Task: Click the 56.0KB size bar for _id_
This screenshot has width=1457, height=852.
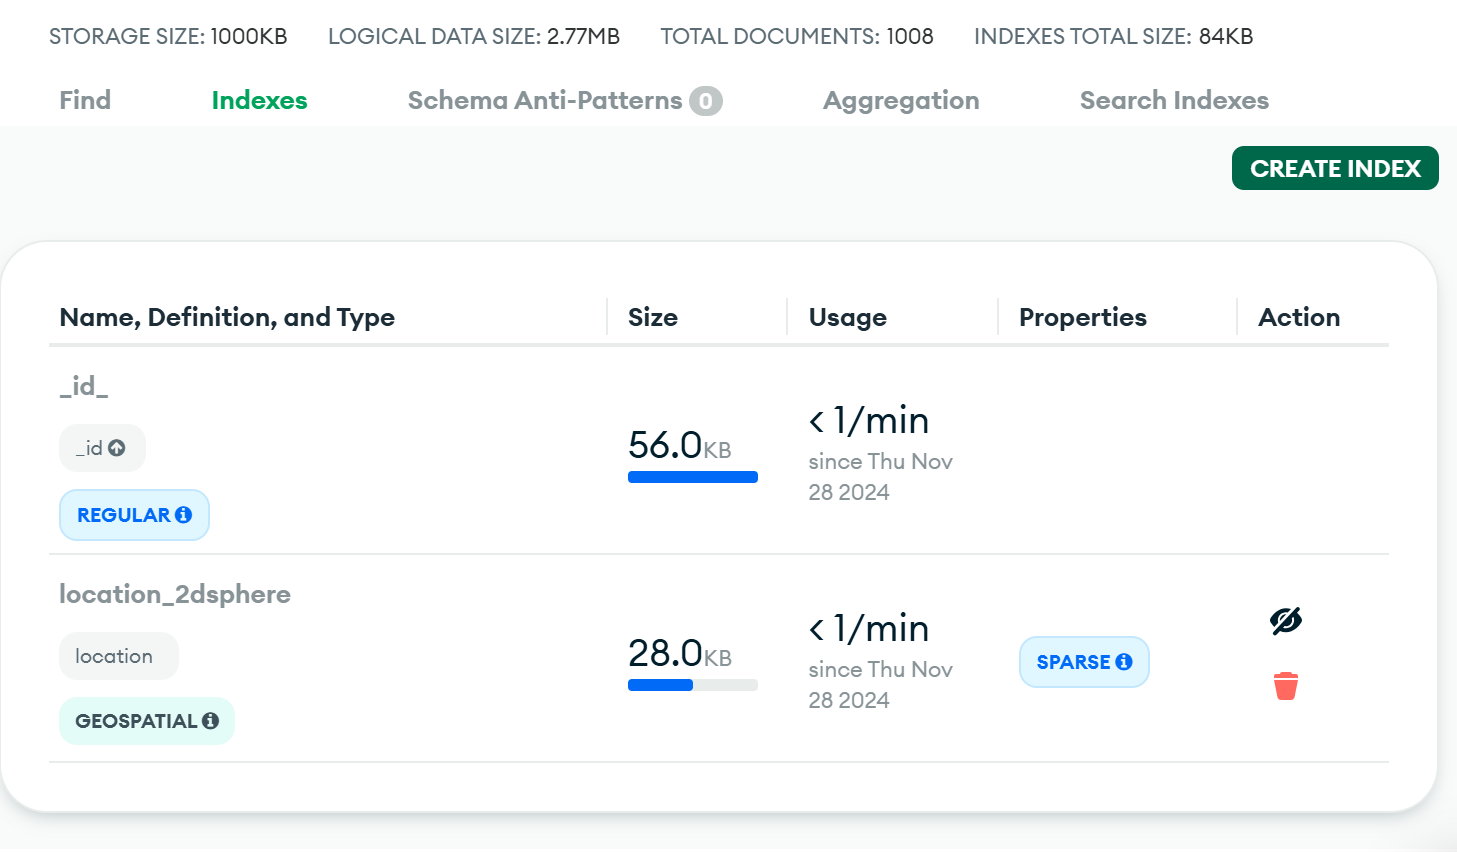Action: (692, 477)
